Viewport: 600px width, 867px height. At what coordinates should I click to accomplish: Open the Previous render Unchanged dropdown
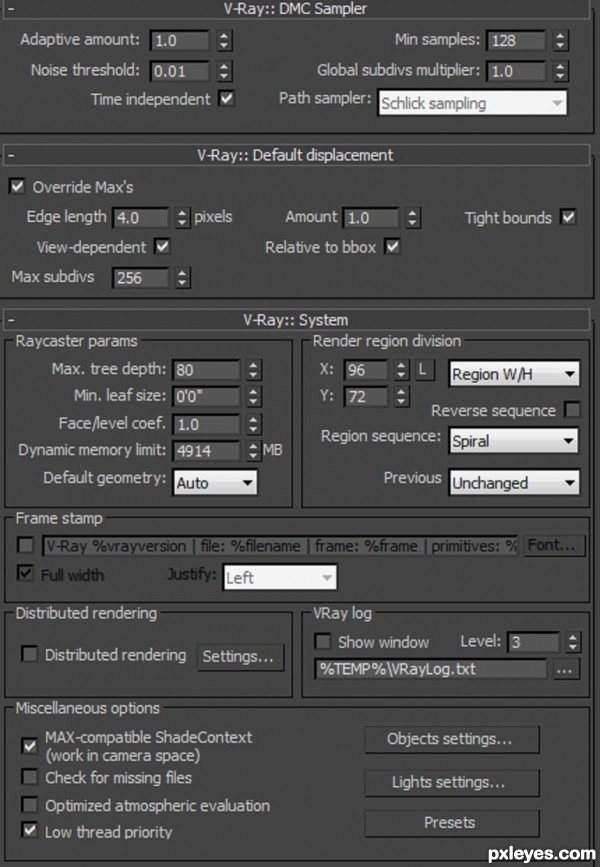514,483
